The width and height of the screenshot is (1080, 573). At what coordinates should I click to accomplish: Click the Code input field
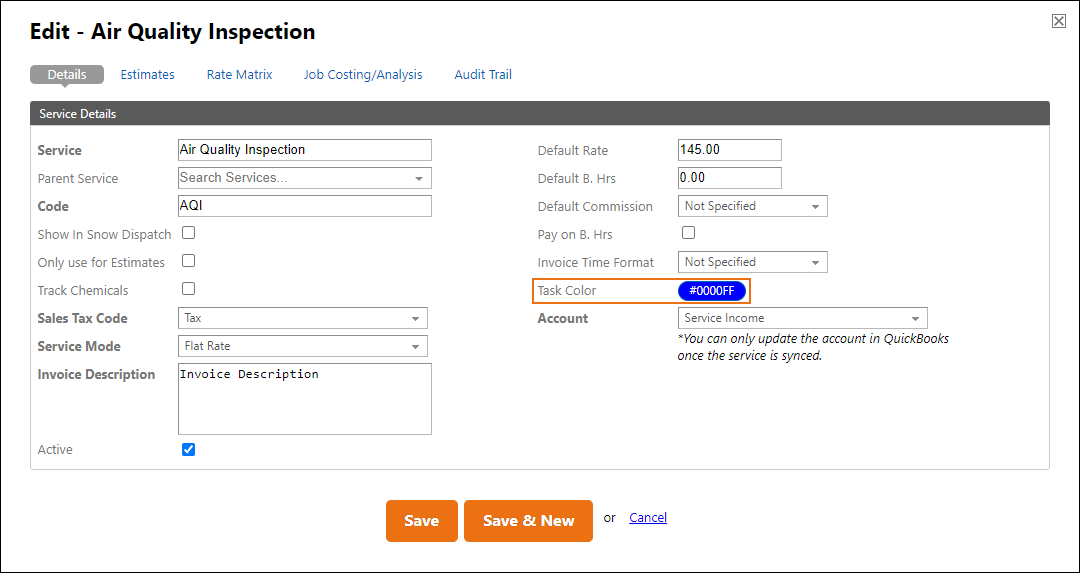304,206
